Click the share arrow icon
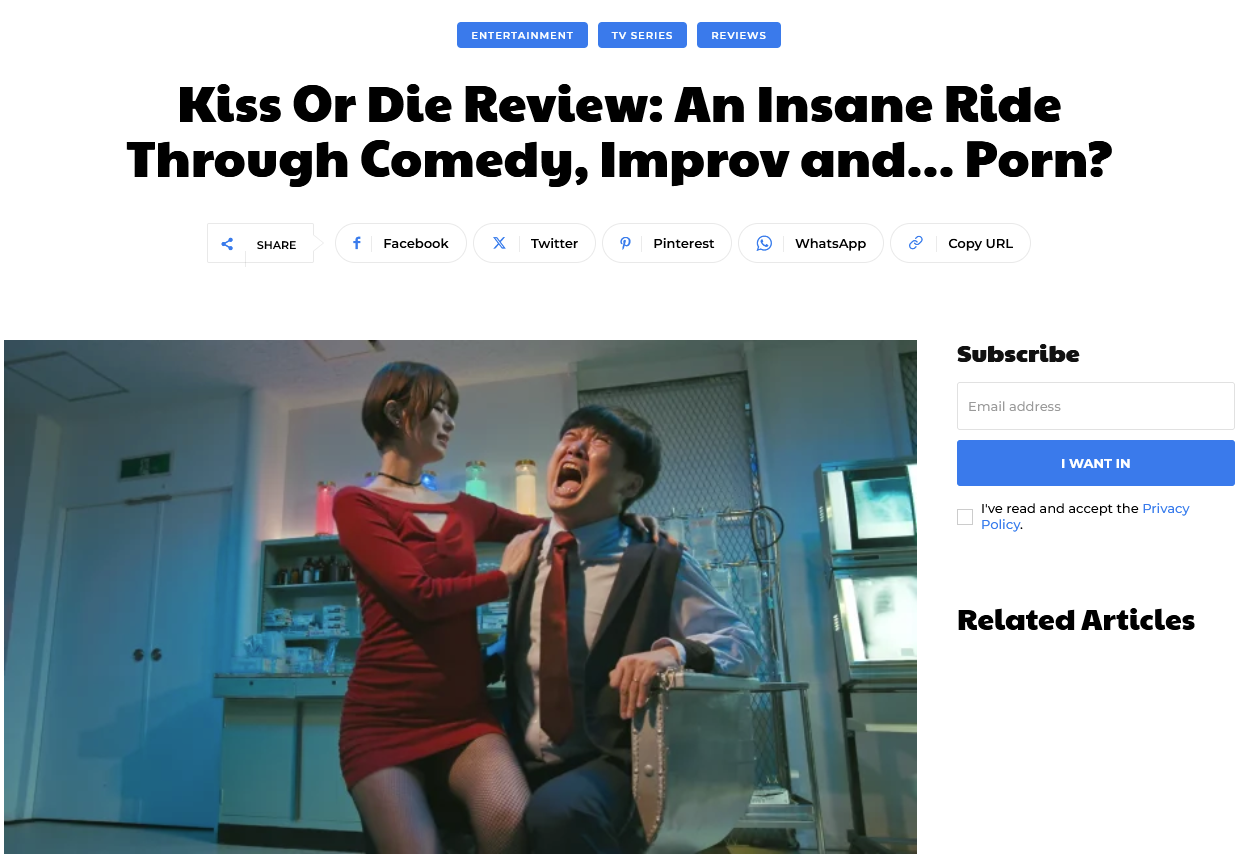The width and height of the screenshot is (1236, 859). pyautogui.click(x=227, y=244)
